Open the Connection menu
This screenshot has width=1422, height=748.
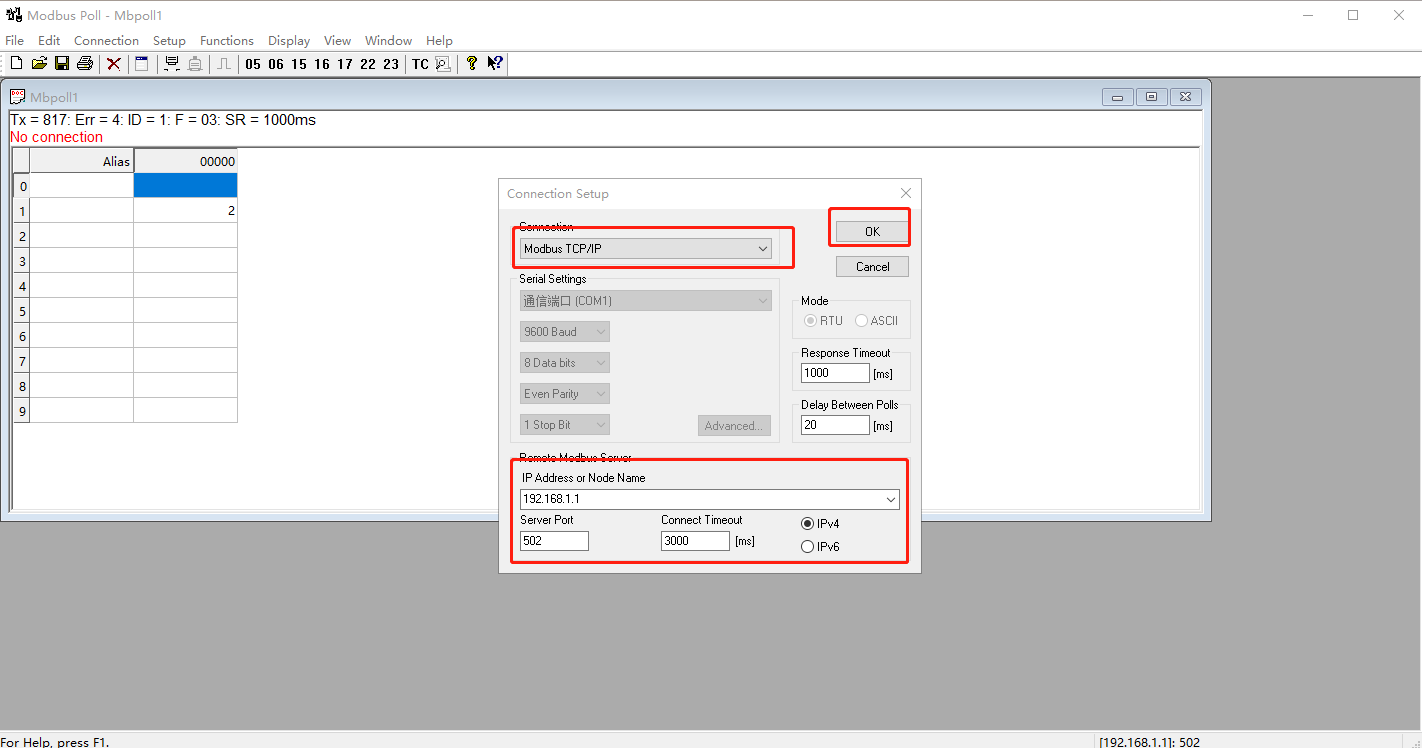click(106, 41)
